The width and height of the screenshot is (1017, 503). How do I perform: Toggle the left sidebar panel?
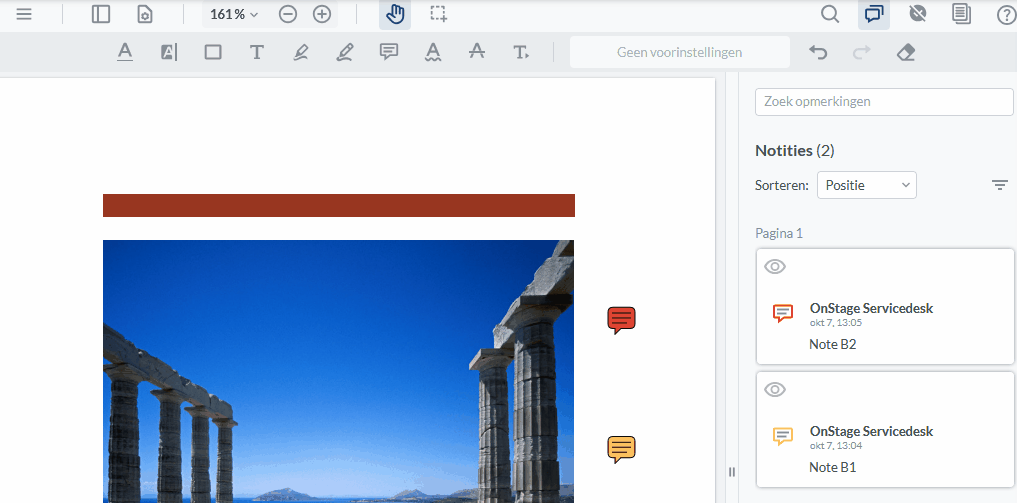[x=101, y=14]
